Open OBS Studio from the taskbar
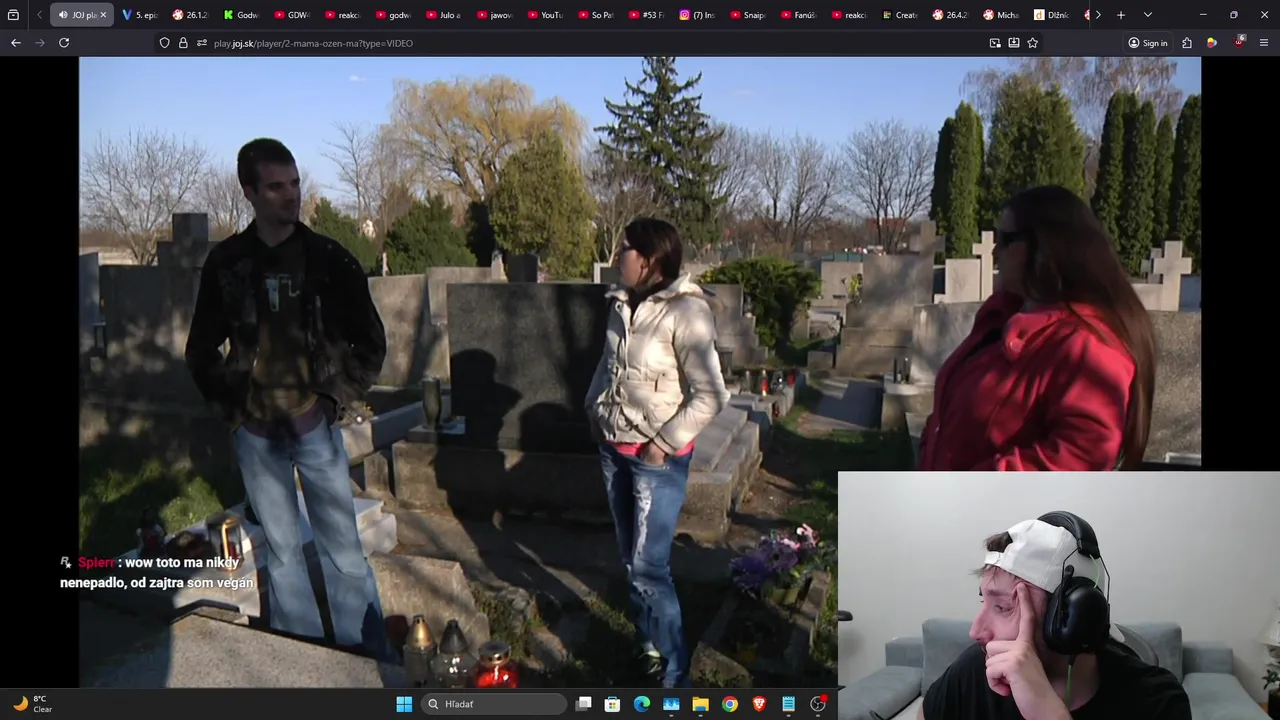This screenshot has height=720, width=1280. coord(818,704)
